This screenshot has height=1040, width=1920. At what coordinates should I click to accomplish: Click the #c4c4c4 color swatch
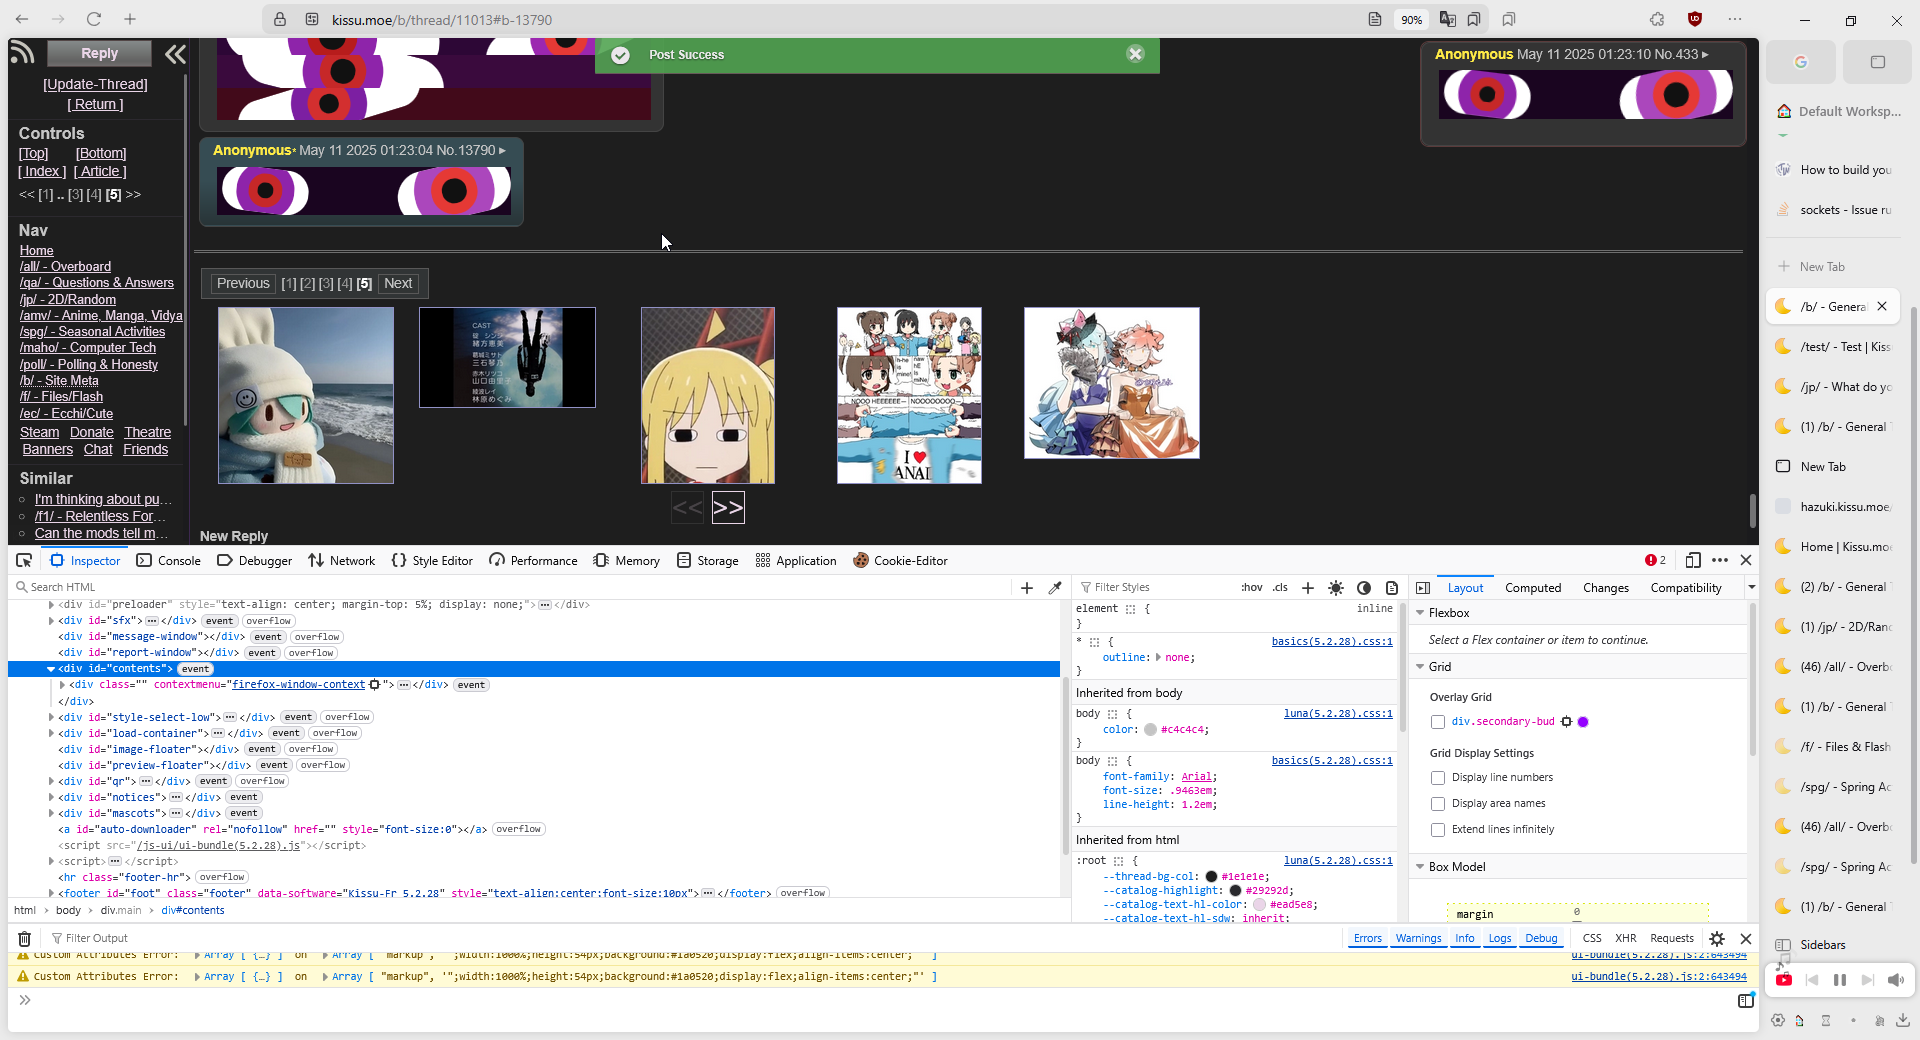(1150, 730)
